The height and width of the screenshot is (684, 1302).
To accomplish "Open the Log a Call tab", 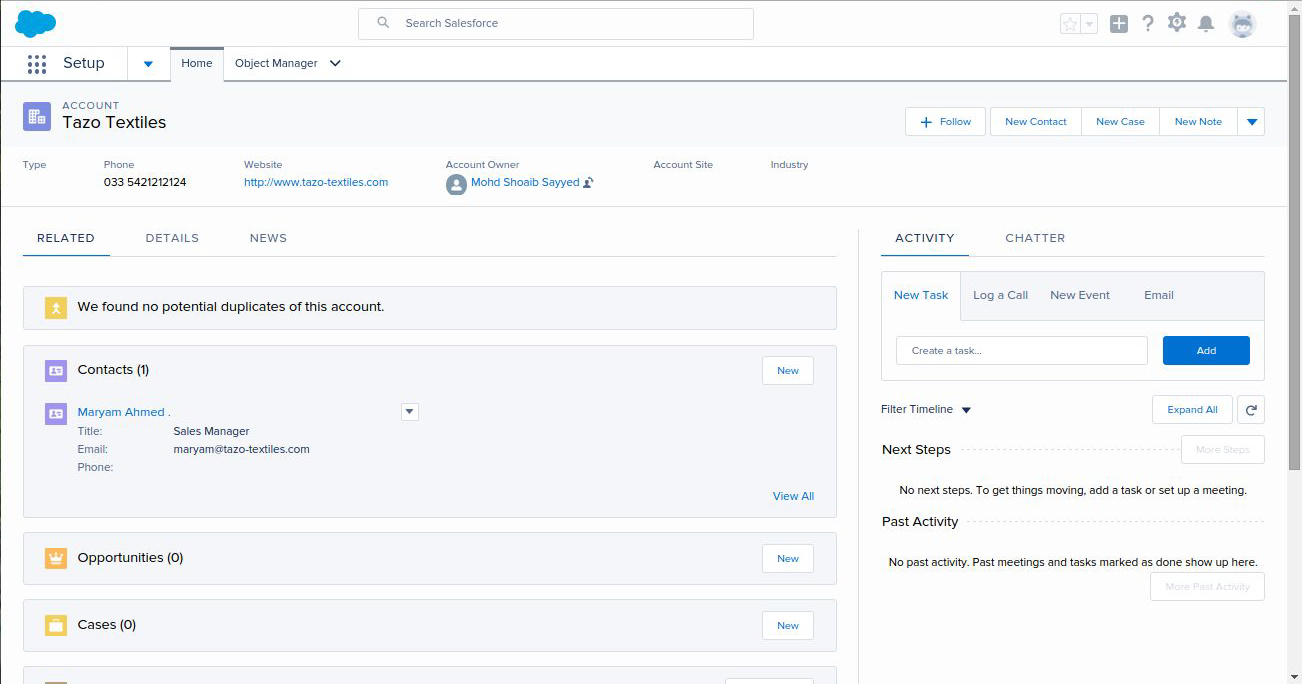I will [1000, 295].
